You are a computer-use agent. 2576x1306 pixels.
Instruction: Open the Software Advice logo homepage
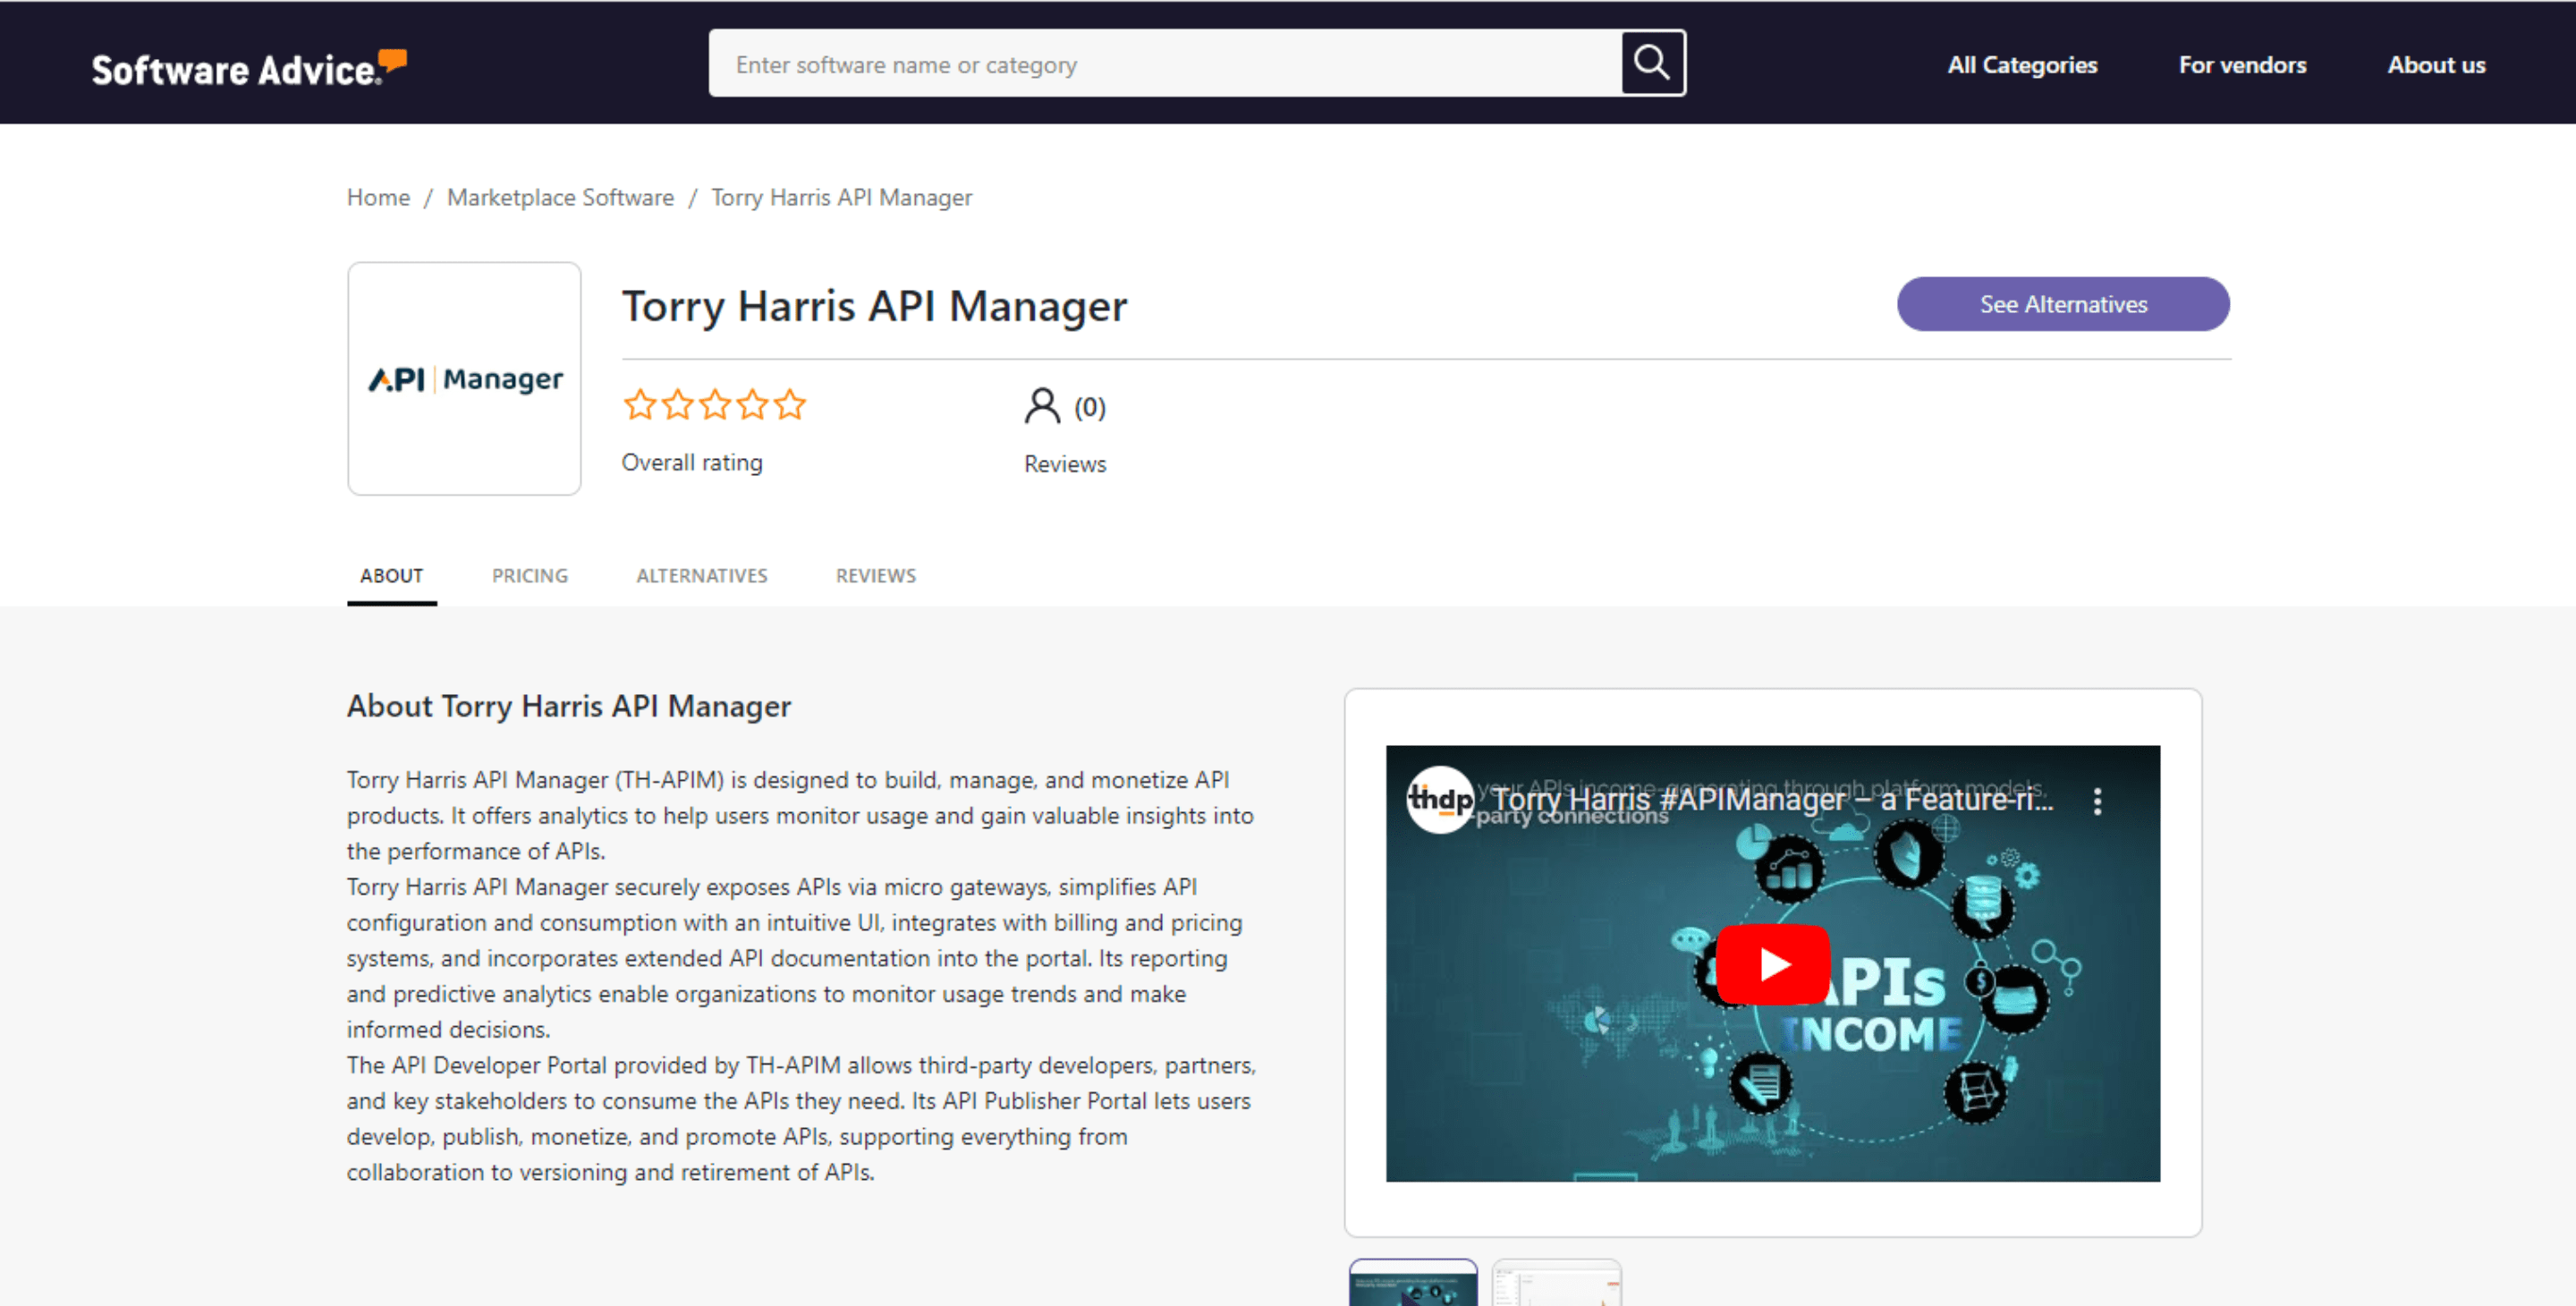point(249,68)
